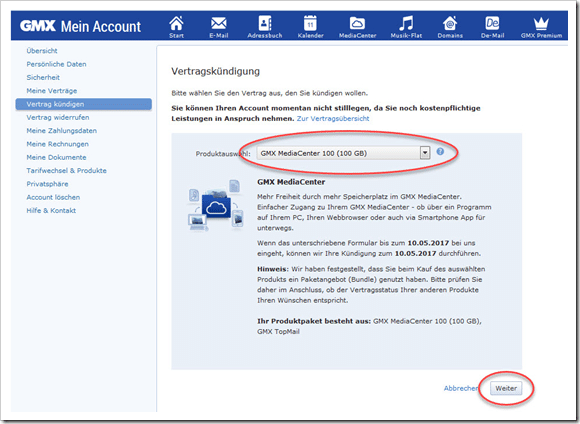Click the blue help icon beside Produktauswahl

pos(440,151)
